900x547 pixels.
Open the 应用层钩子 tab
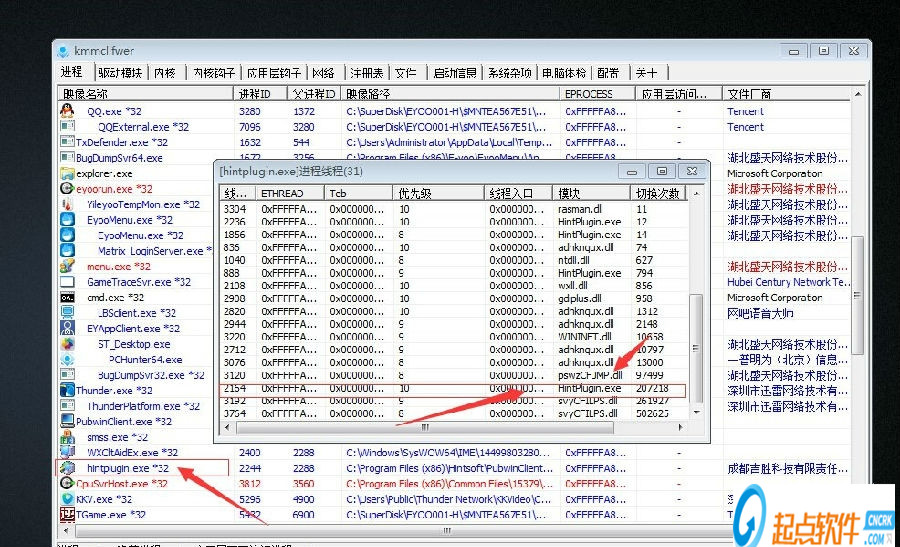pyautogui.click(x=274, y=73)
